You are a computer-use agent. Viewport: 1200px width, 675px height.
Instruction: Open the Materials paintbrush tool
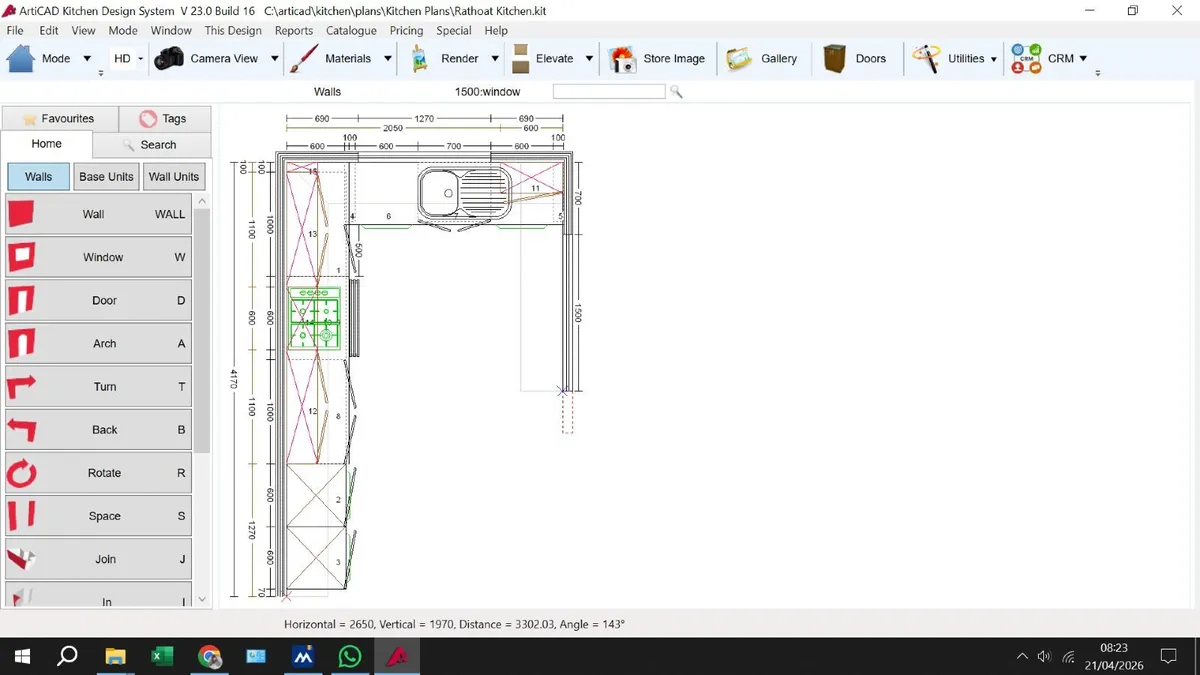tap(304, 58)
